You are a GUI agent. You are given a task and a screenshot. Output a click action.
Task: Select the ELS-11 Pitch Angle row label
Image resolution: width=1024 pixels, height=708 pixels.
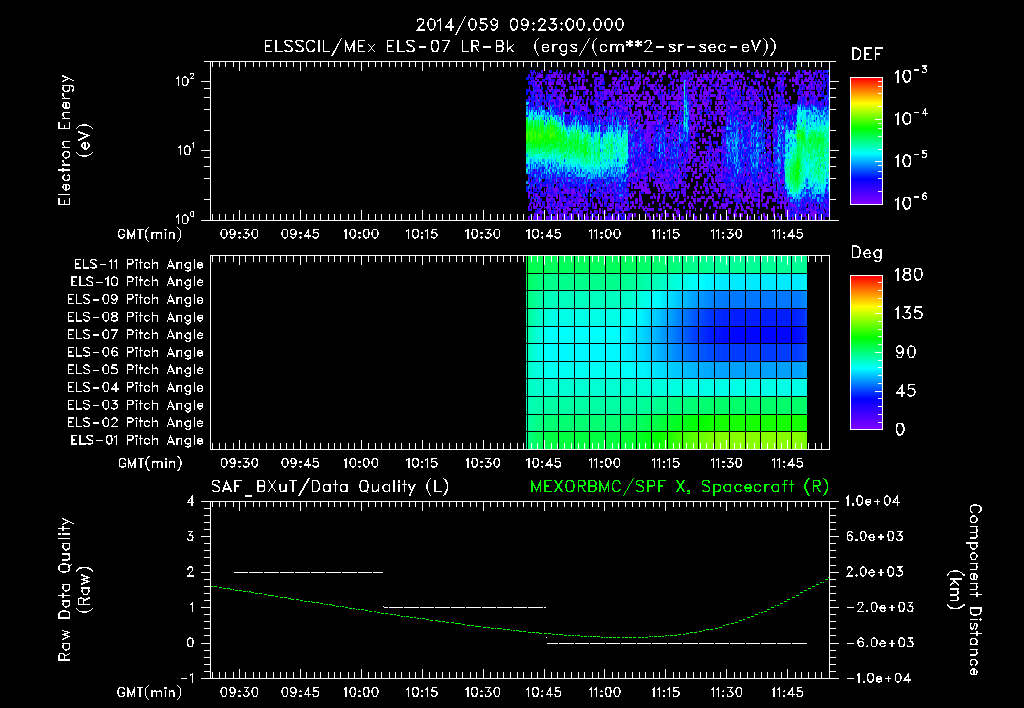coord(138,265)
